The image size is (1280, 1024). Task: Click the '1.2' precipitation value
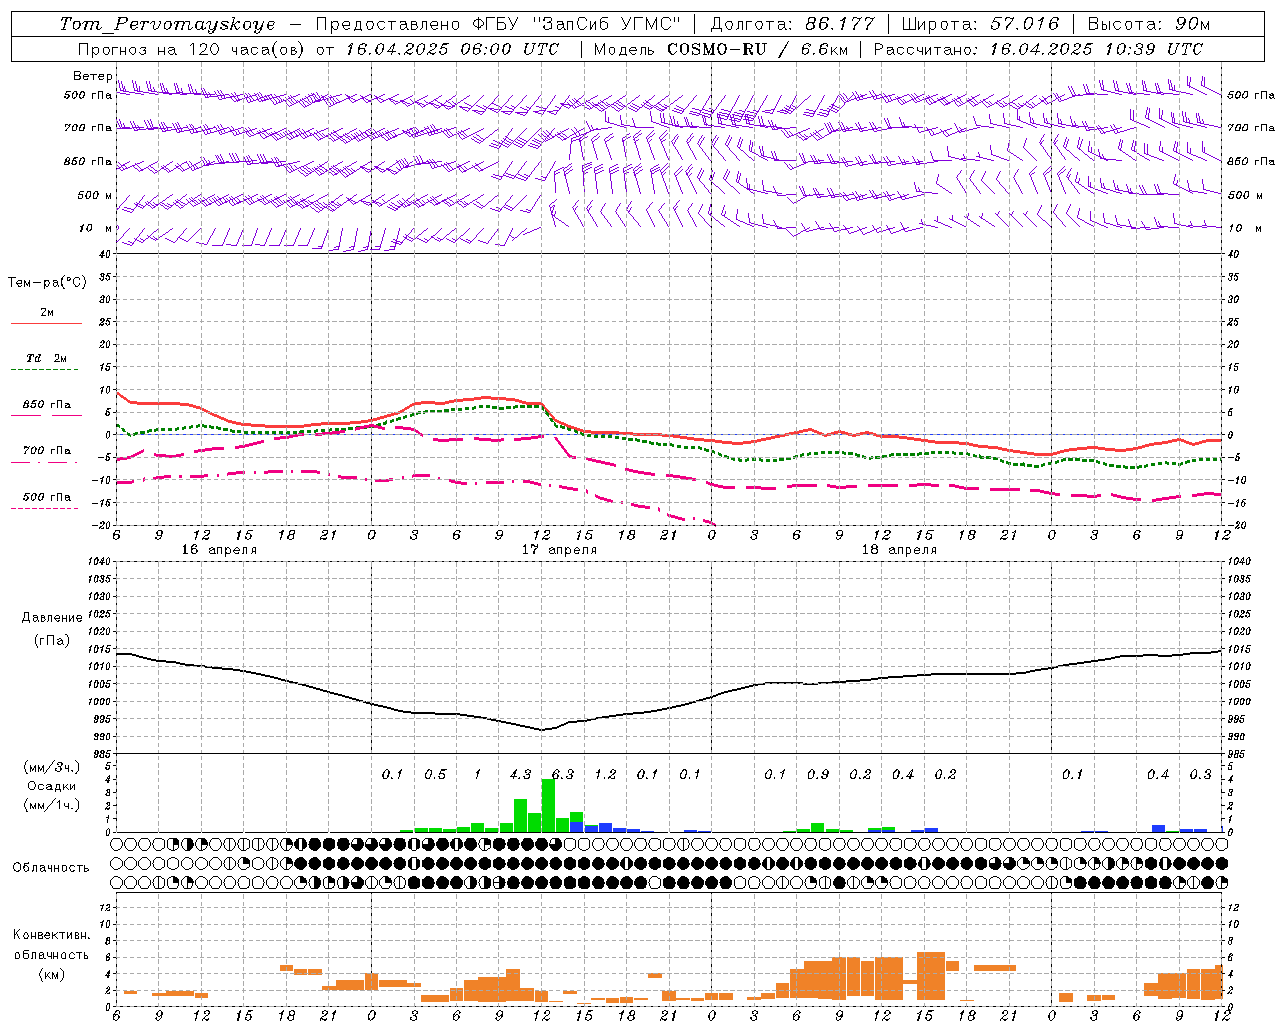click(x=605, y=775)
